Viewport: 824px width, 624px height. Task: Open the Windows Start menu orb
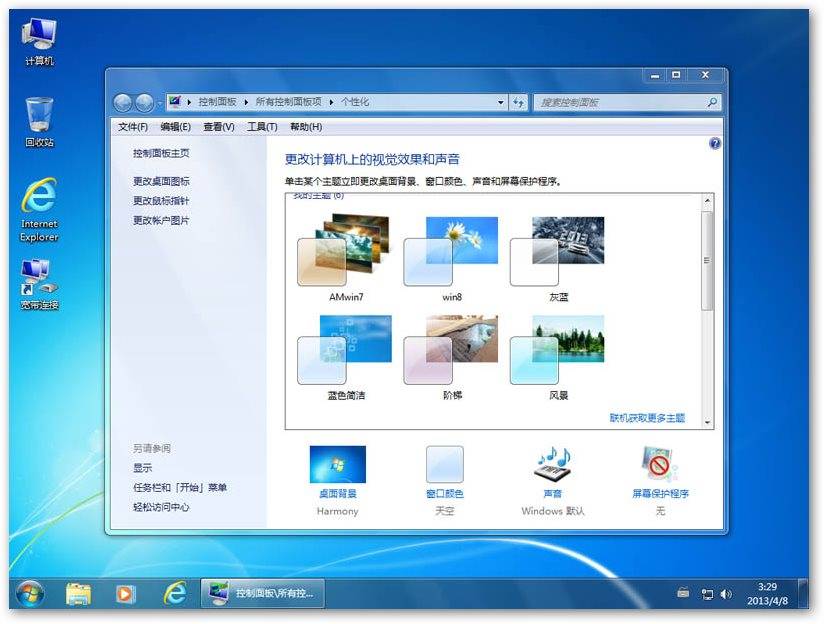coord(30,594)
